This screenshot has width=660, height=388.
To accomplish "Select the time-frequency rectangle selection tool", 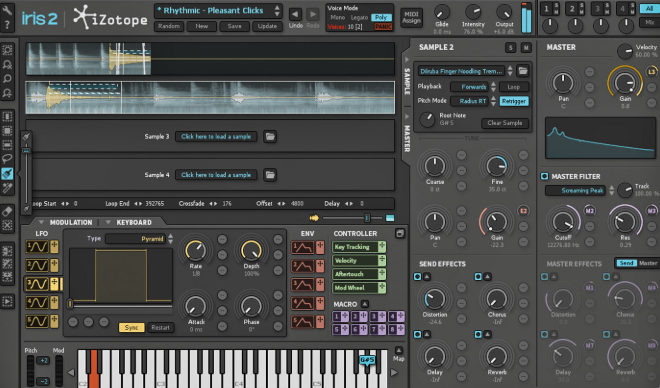I will coord(7,130).
